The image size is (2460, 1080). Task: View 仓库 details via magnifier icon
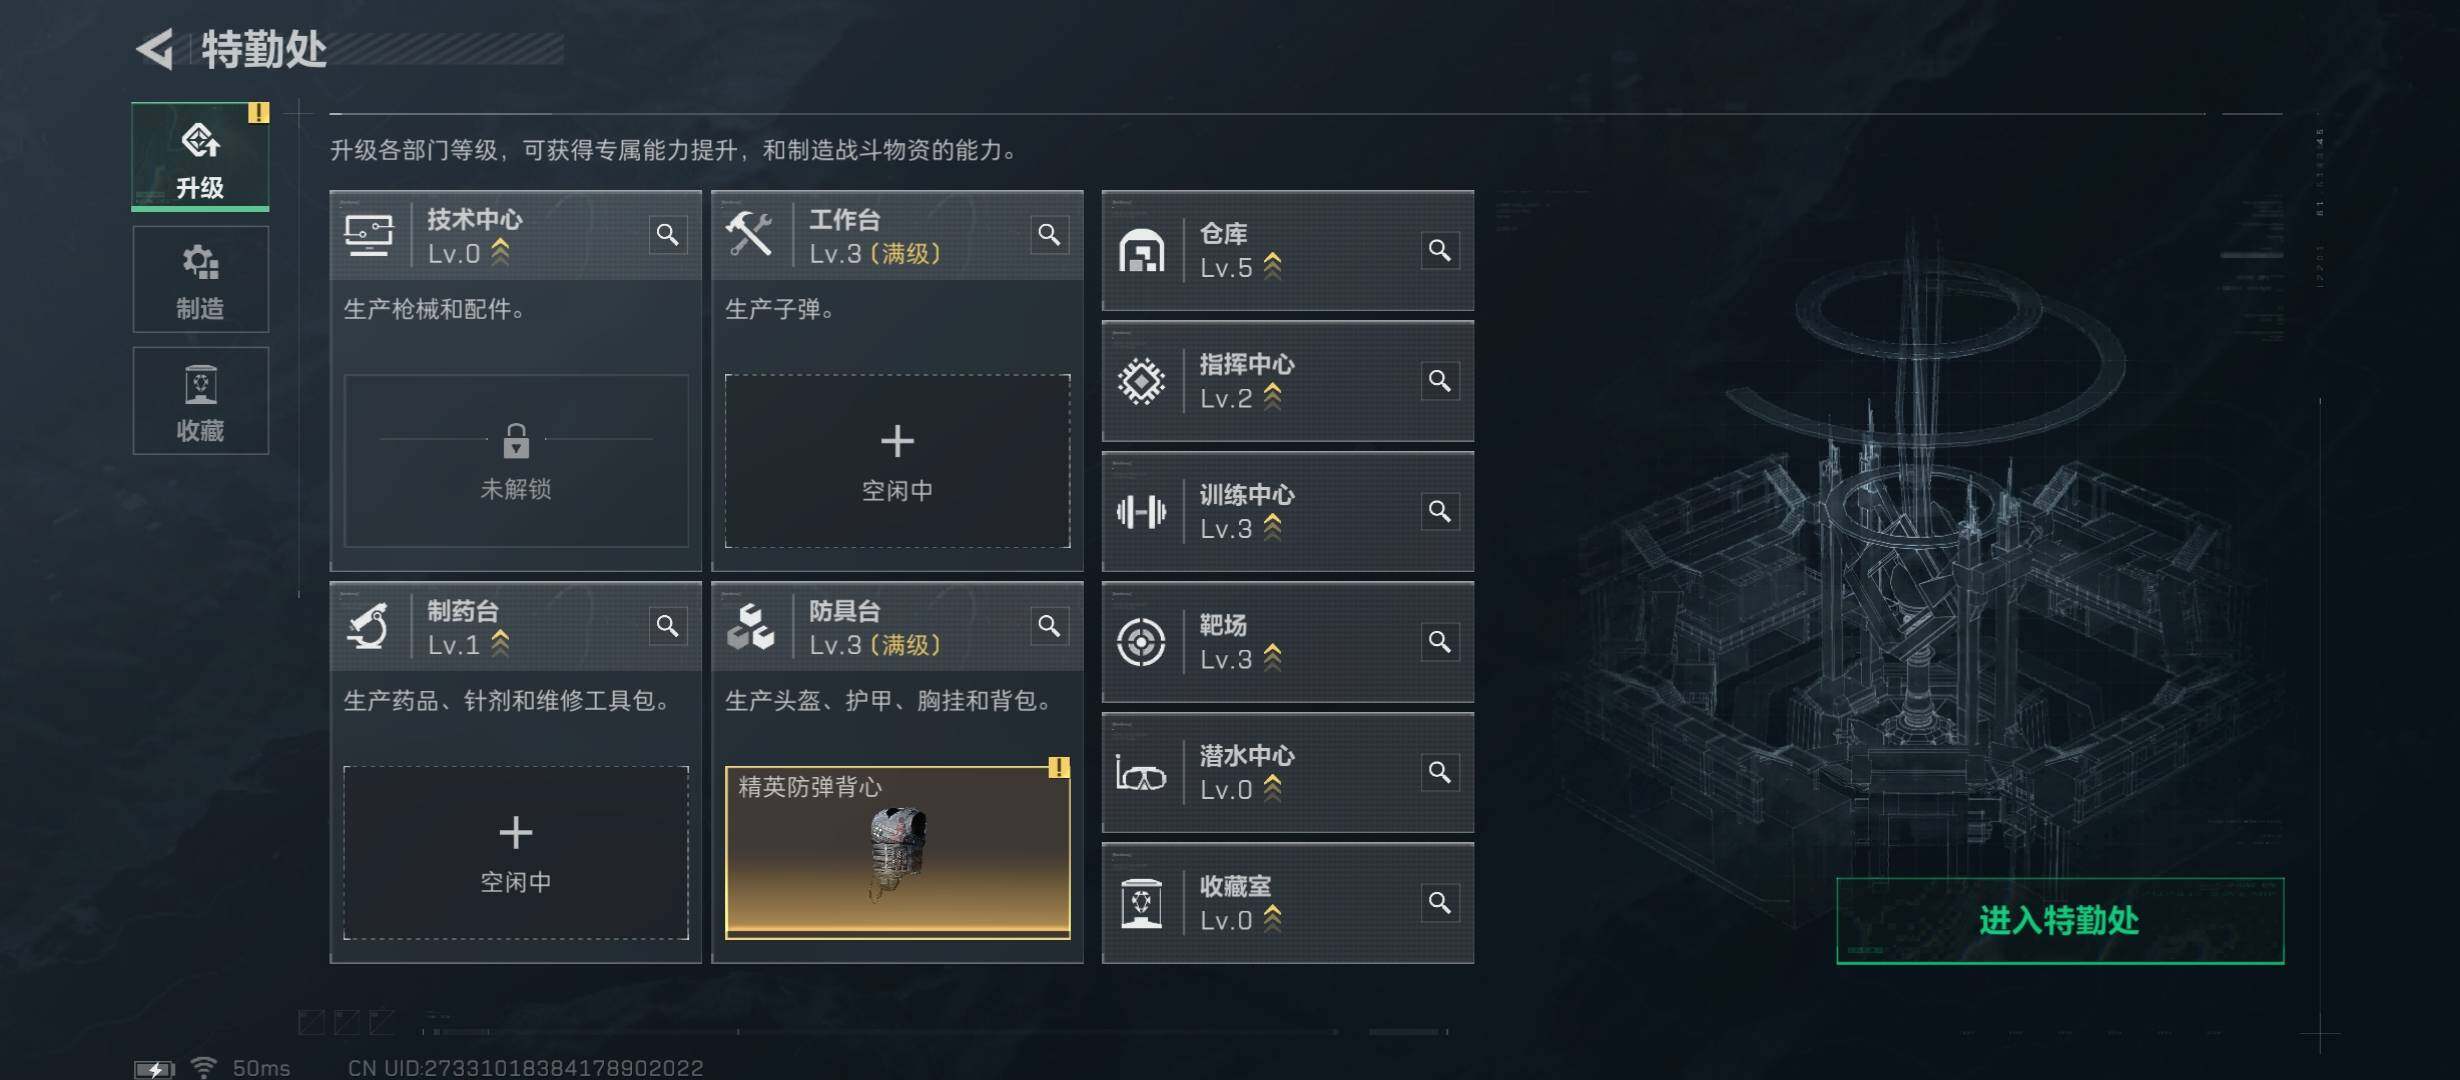click(1440, 250)
